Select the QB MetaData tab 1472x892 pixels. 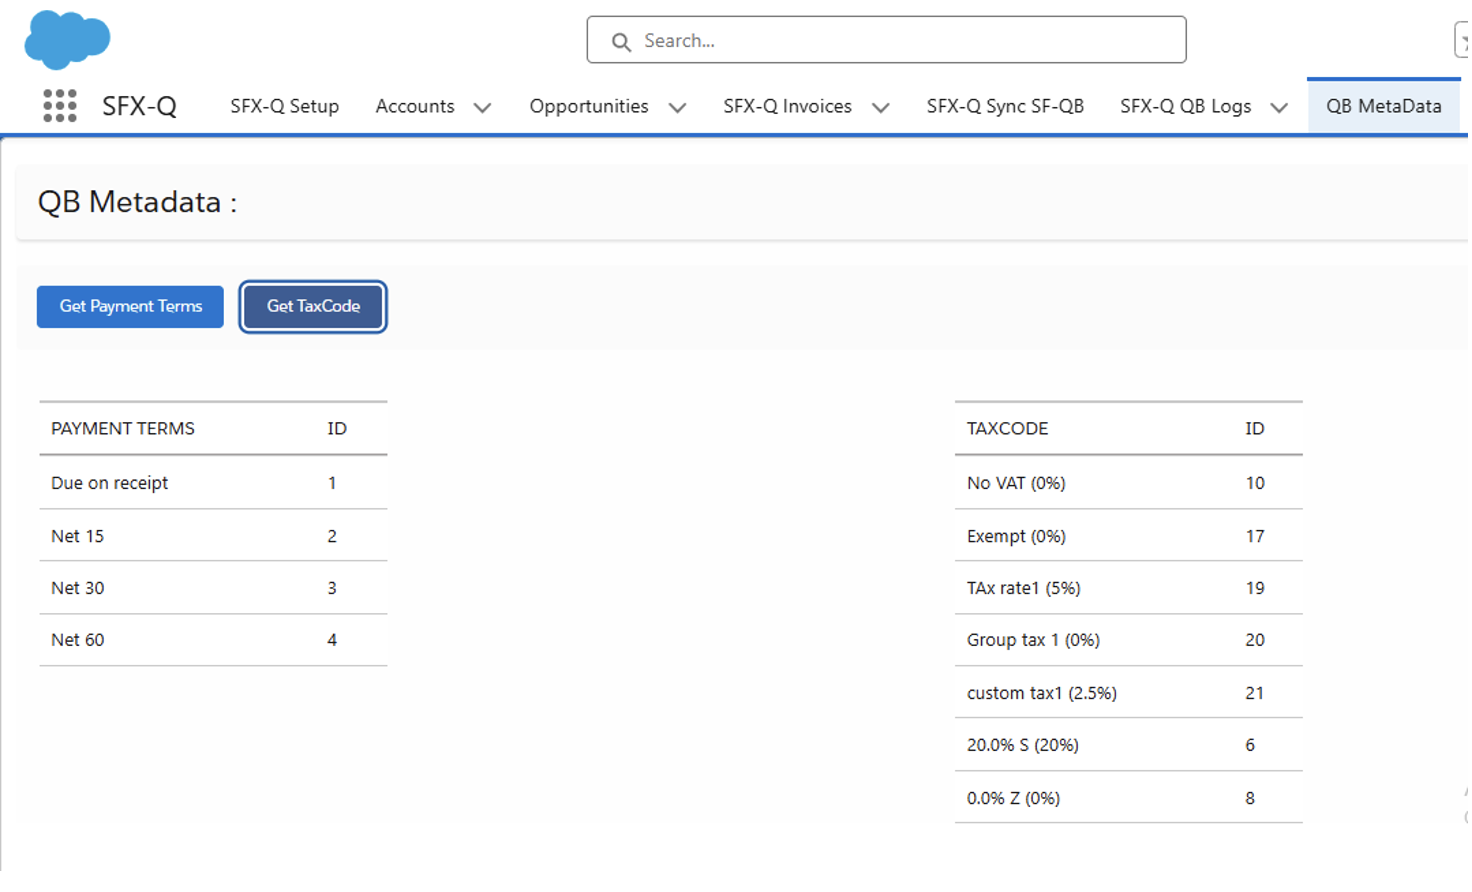[1383, 106]
